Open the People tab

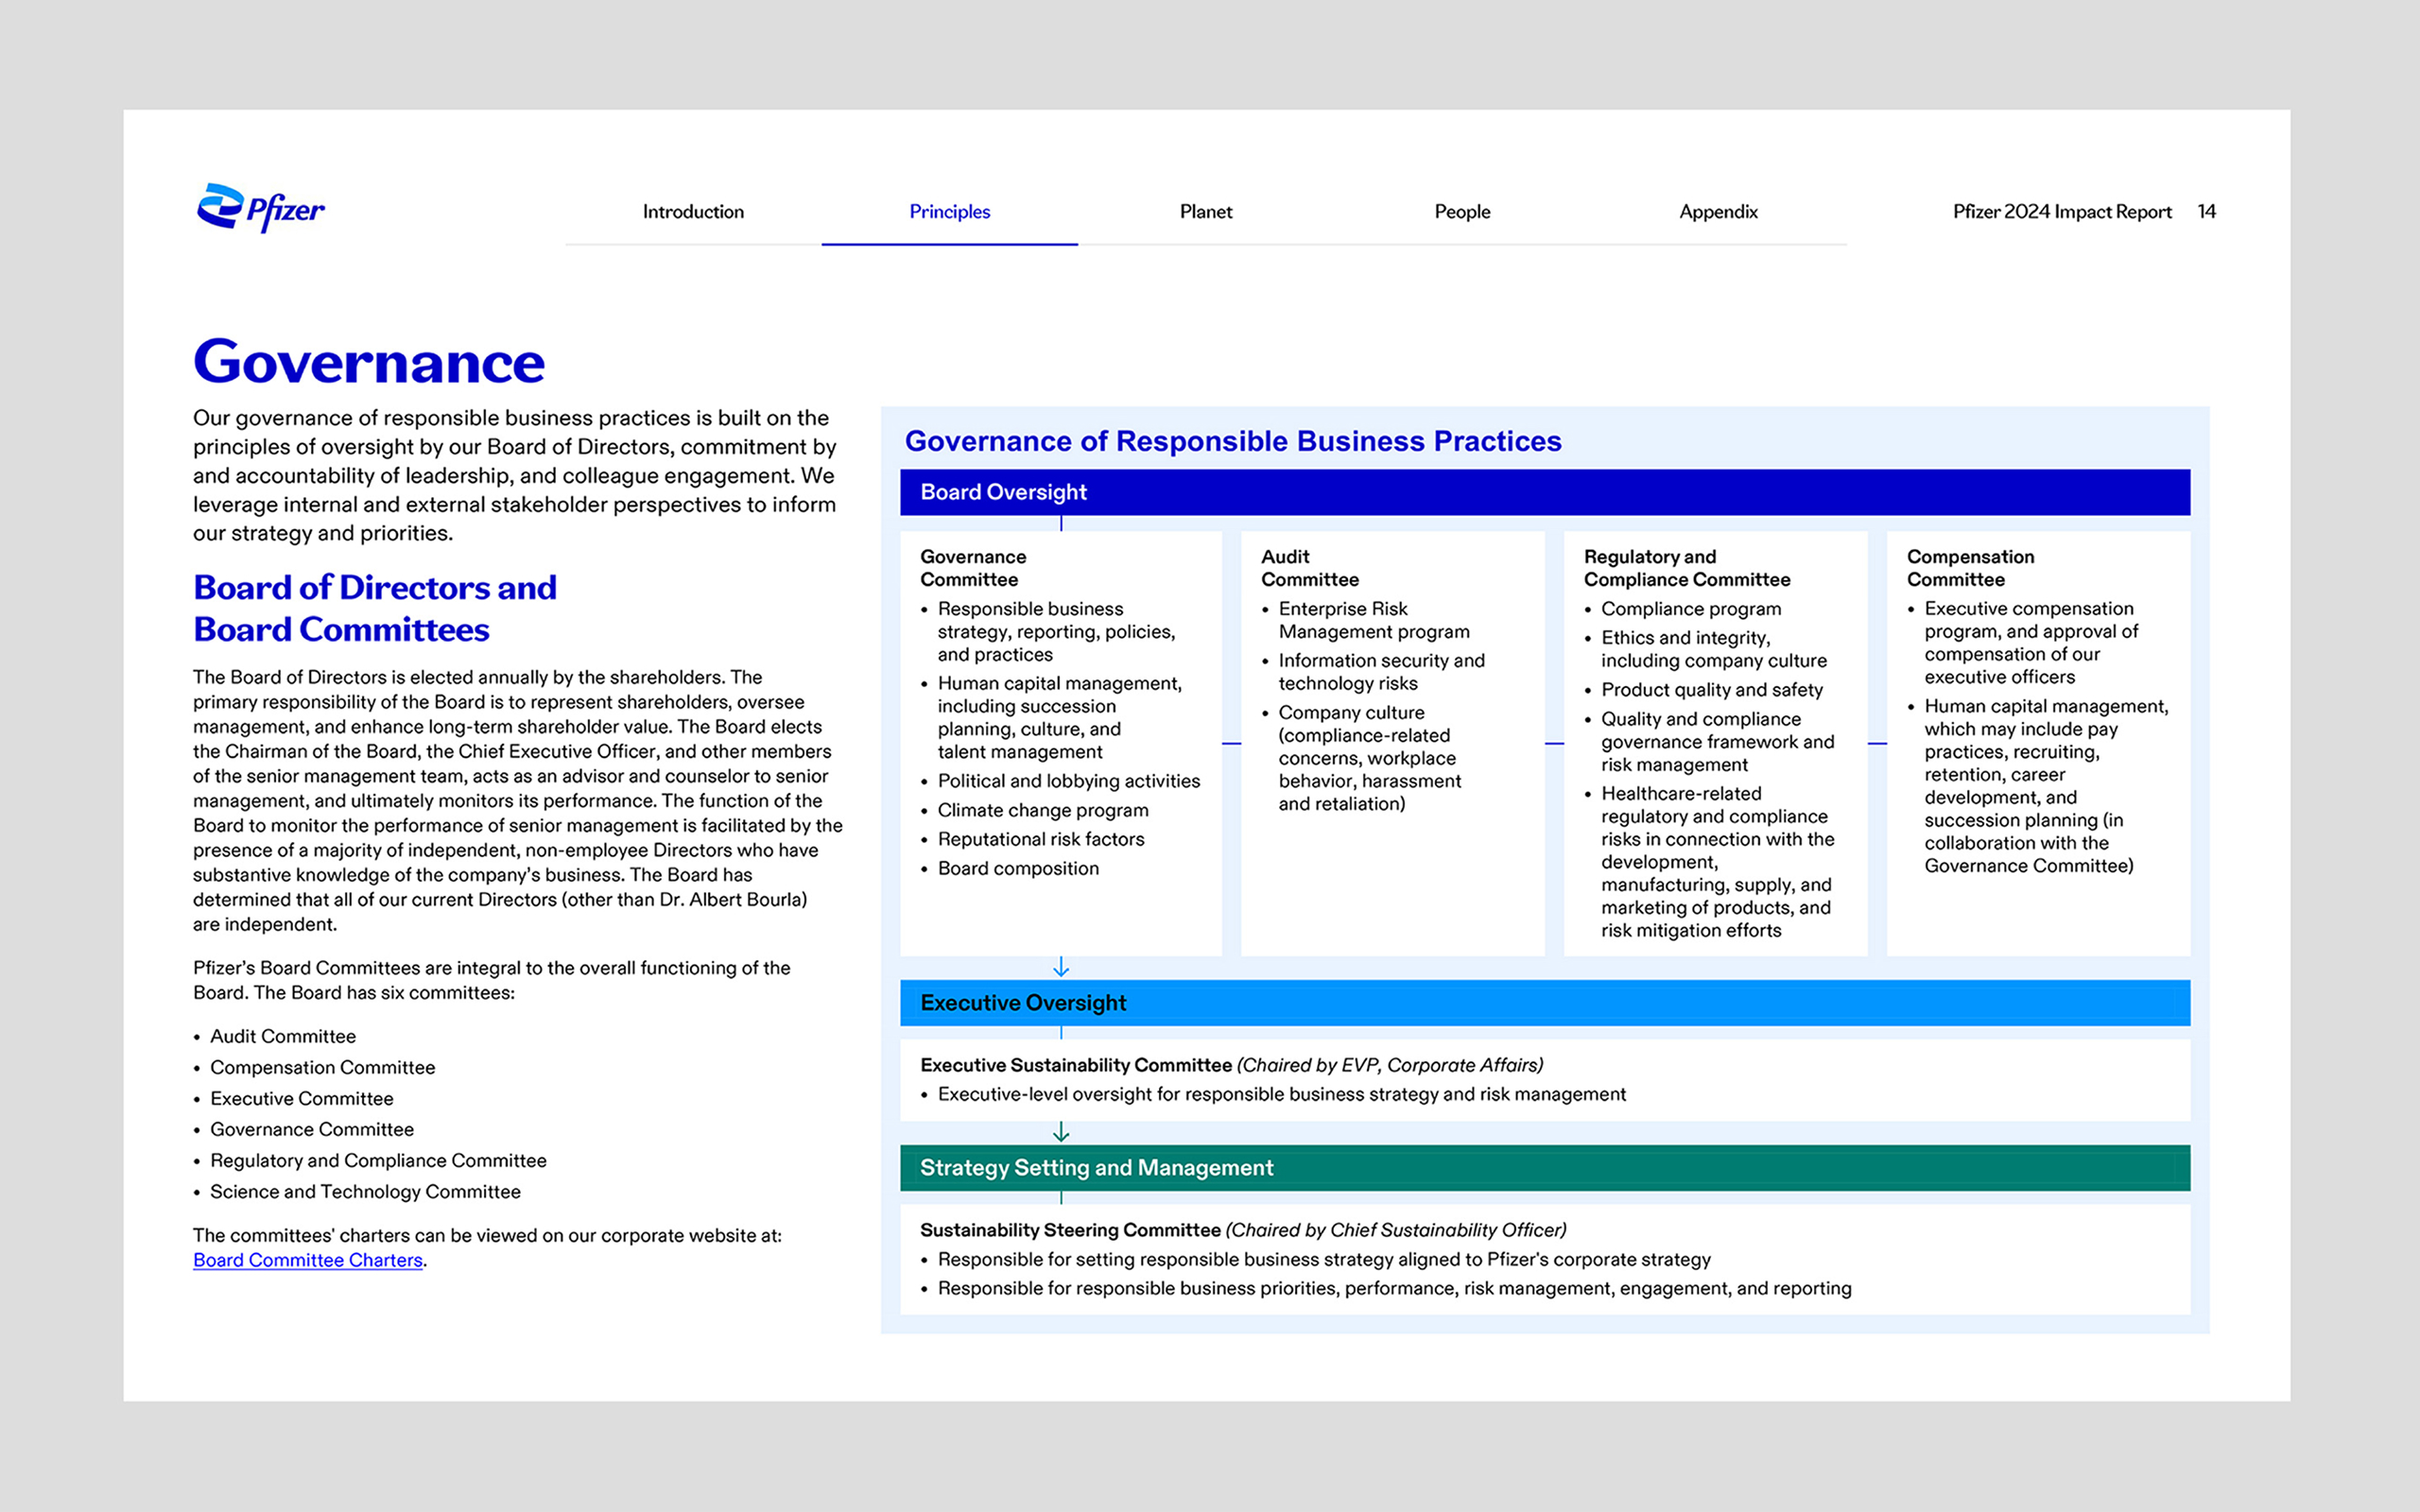(1461, 212)
